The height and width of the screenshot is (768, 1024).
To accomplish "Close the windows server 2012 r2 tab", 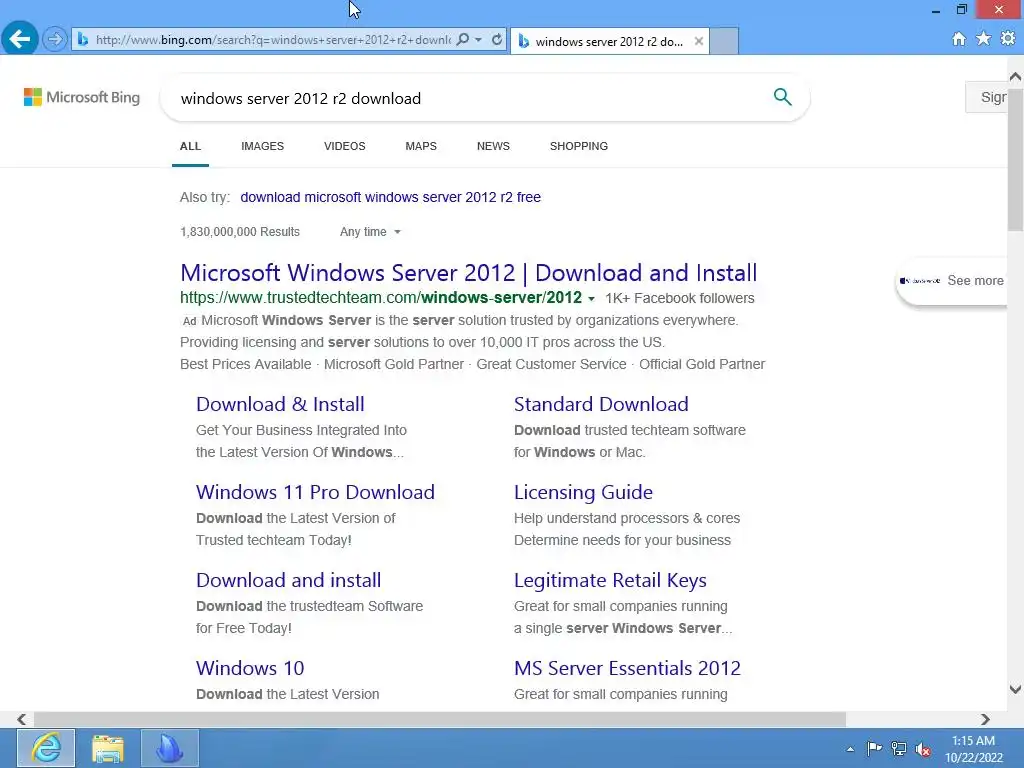I will point(699,41).
